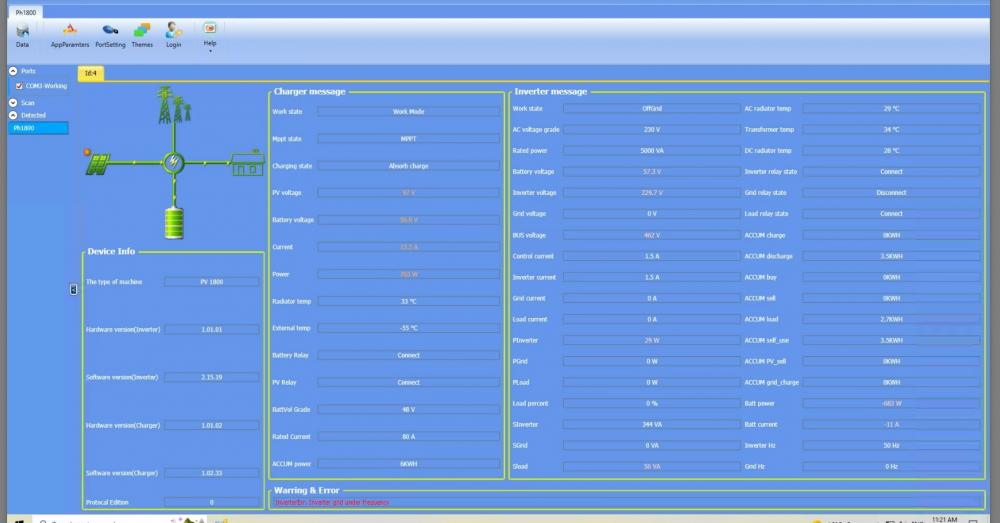The height and width of the screenshot is (523, 1000).
Task: Click the ACCUM discharge value field
Action: (891, 256)
